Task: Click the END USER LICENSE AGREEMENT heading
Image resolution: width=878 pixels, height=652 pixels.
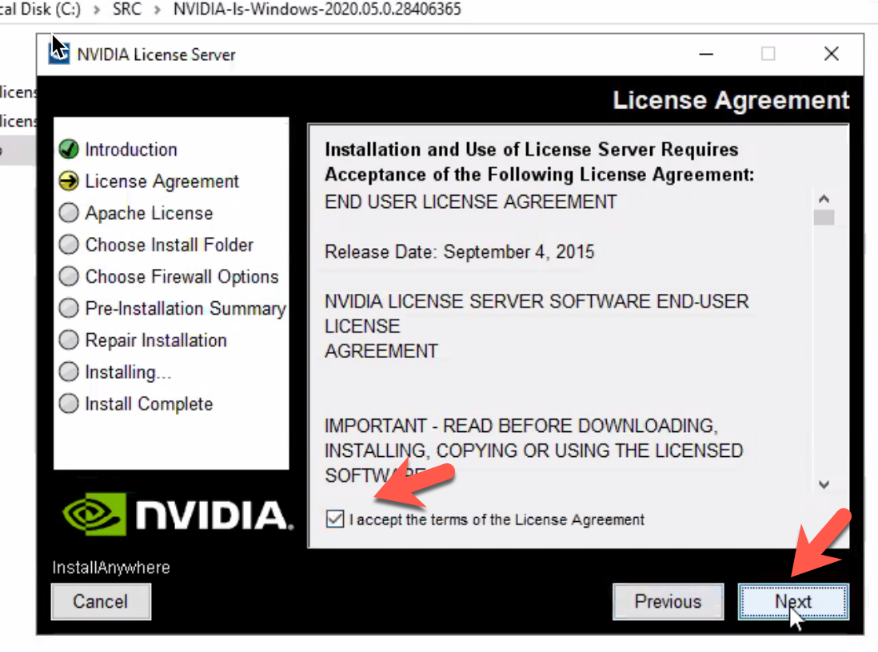Action: (470, 202)
